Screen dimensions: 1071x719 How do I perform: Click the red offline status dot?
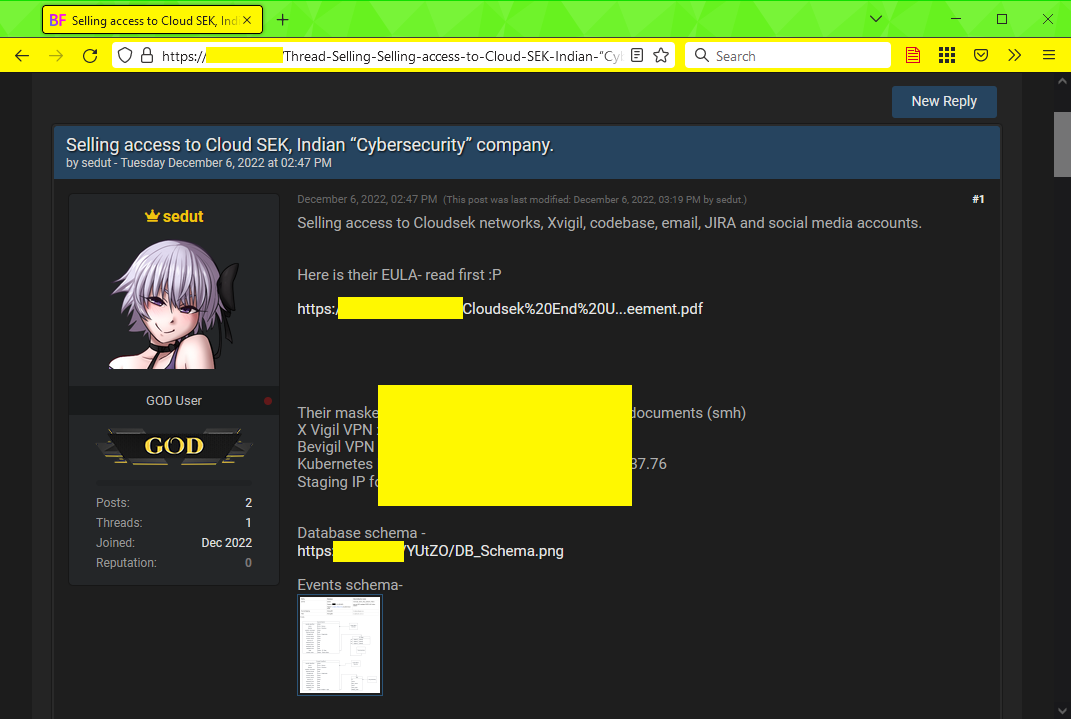tap(268, 401)
